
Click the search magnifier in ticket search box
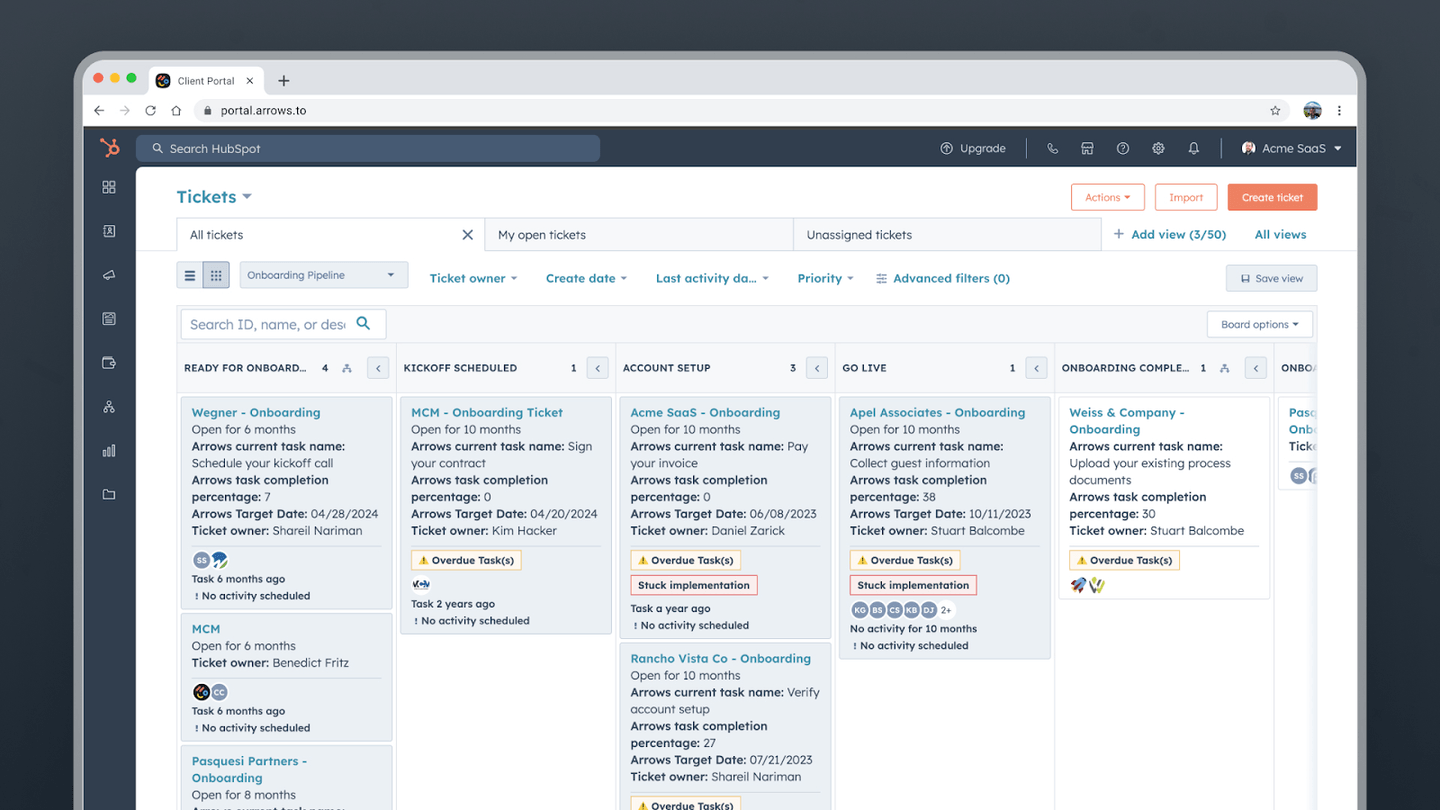coord(364,324)
